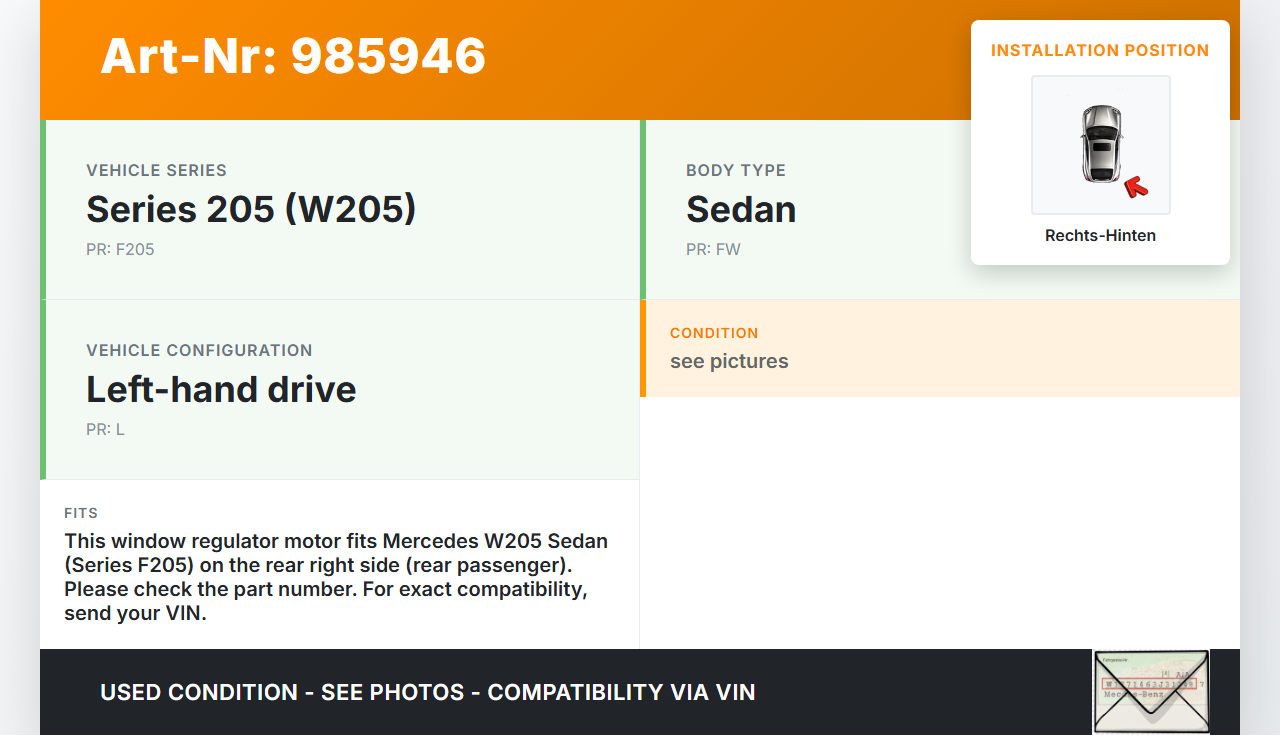
Task: Select the Left-hand drive value
Action: pos(221,389)
